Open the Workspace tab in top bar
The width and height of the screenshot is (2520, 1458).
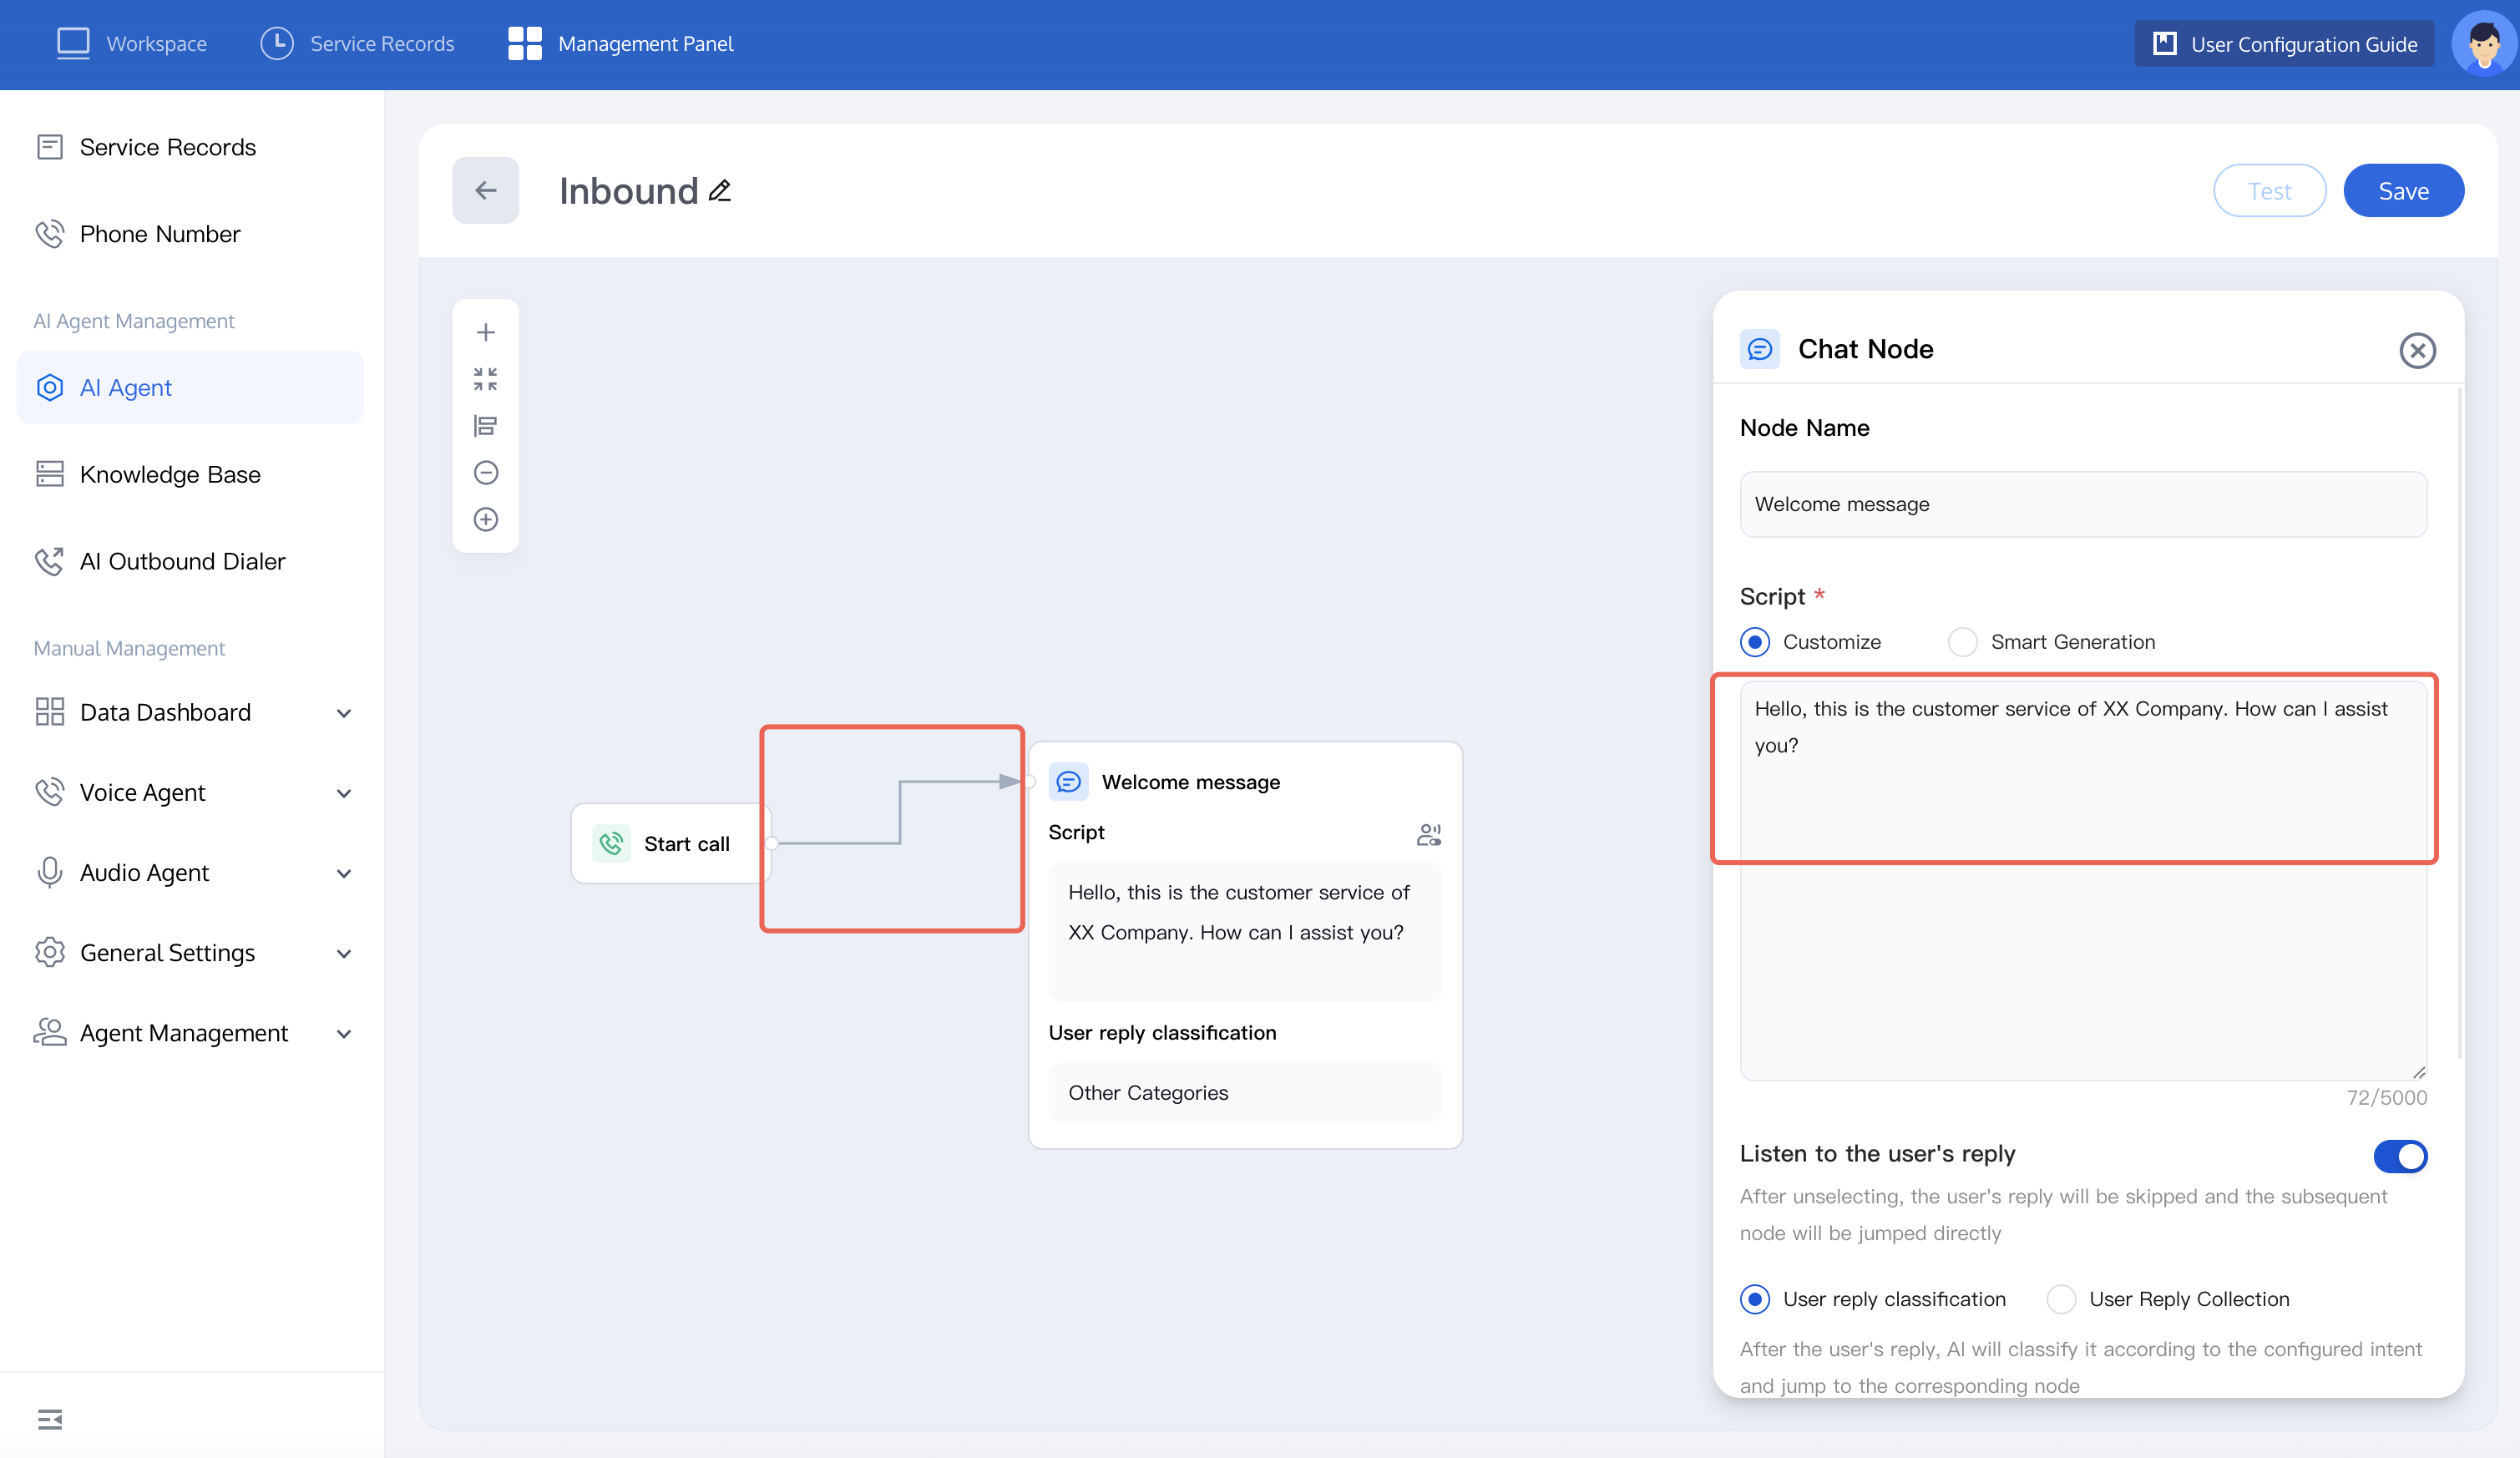click(131, 44)
